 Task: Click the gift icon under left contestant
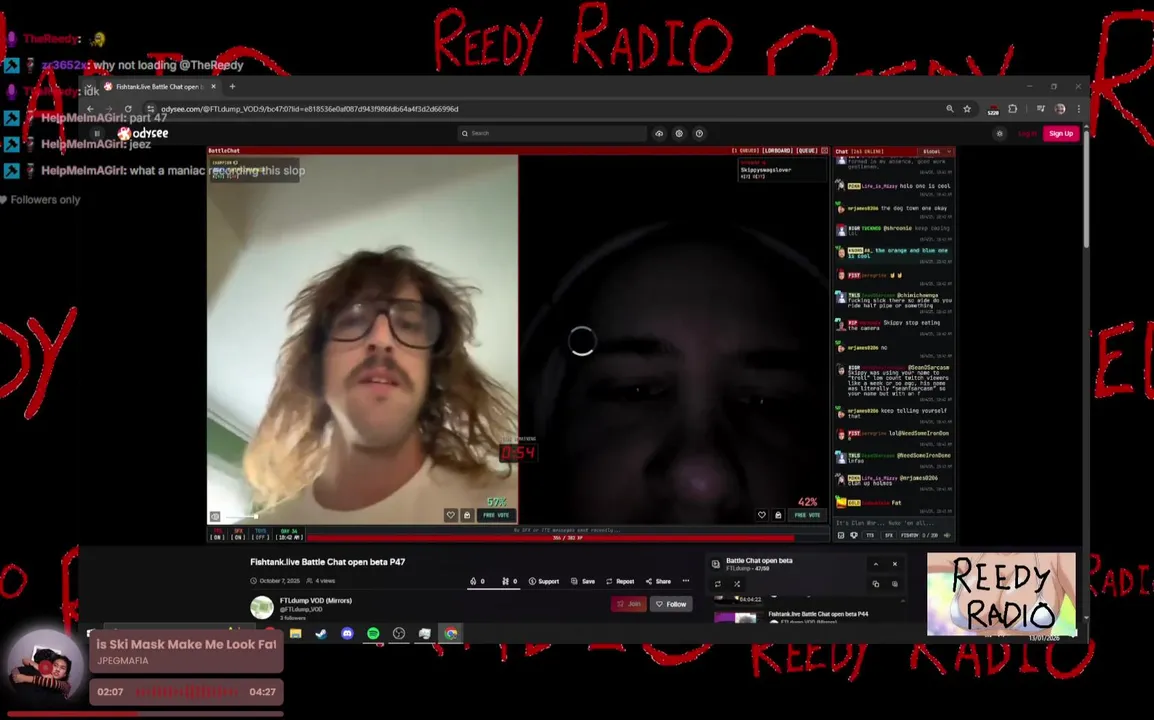[467, 515]
